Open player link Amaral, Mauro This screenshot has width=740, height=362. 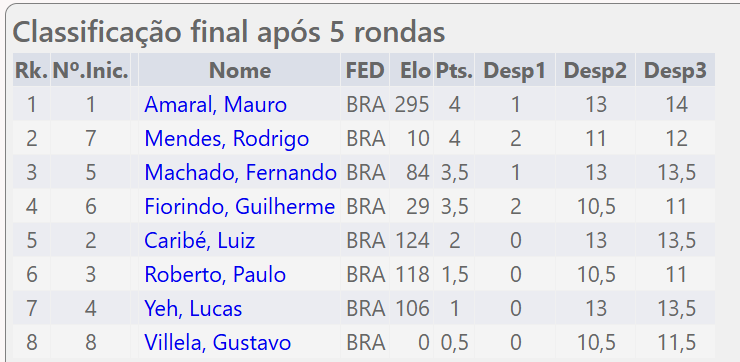point(215,105)
